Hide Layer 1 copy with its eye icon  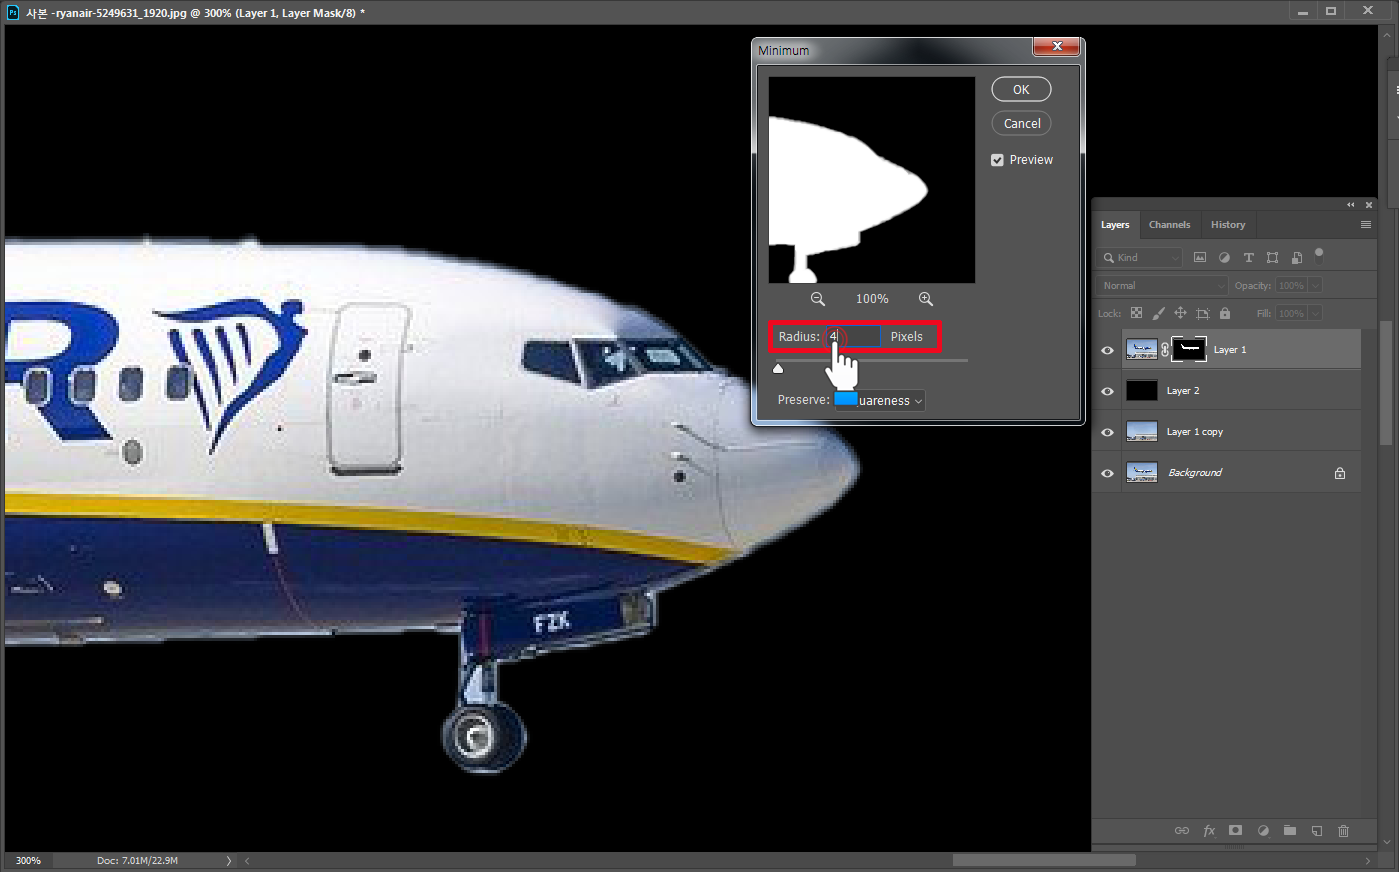point(1107,432)
